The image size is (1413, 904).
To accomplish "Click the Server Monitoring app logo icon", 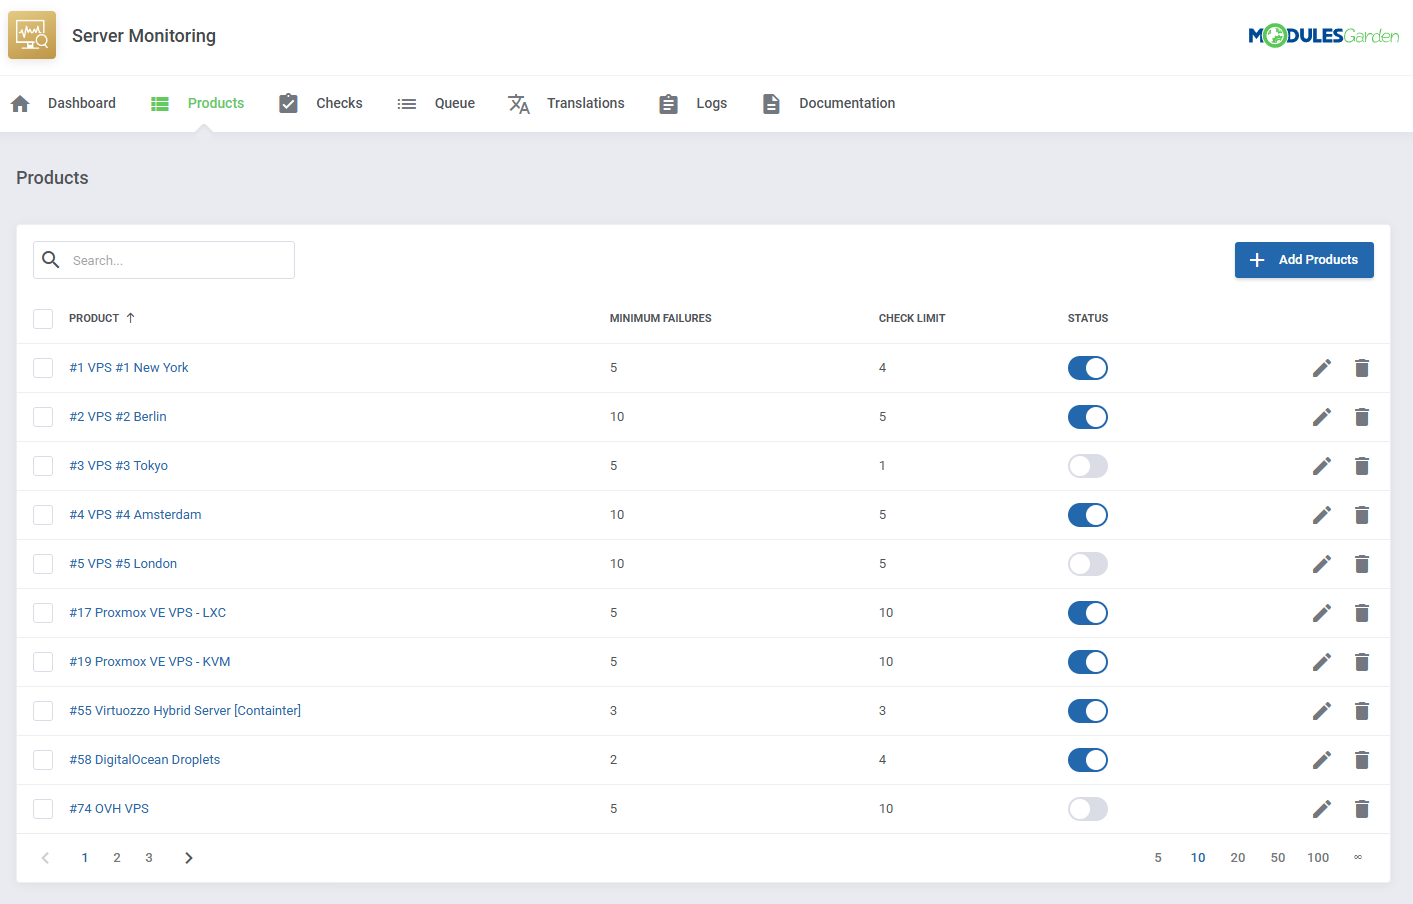I will pos(31,33).
